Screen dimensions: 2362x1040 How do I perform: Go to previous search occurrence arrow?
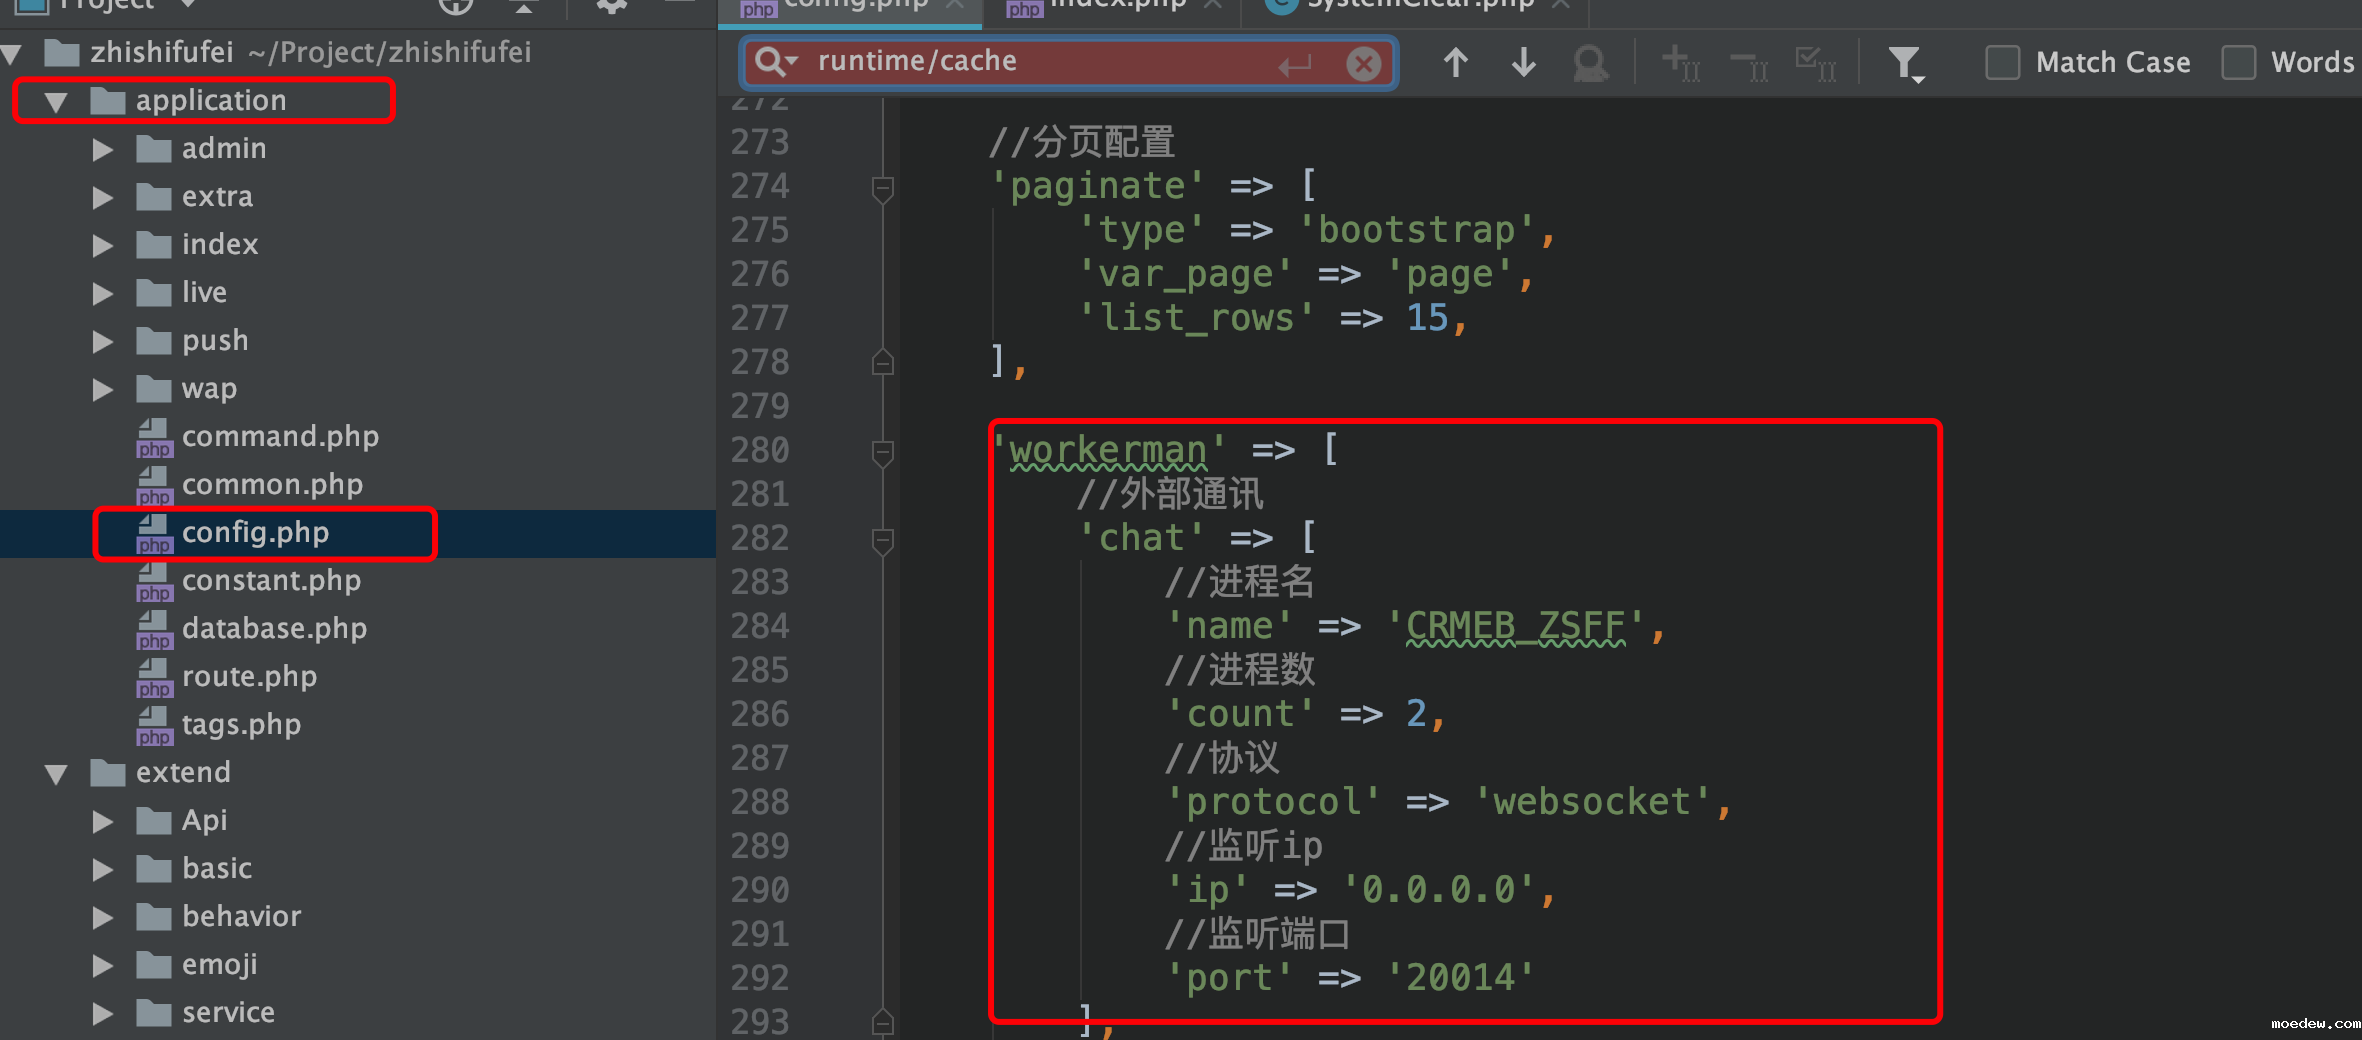click(1456, 63)
